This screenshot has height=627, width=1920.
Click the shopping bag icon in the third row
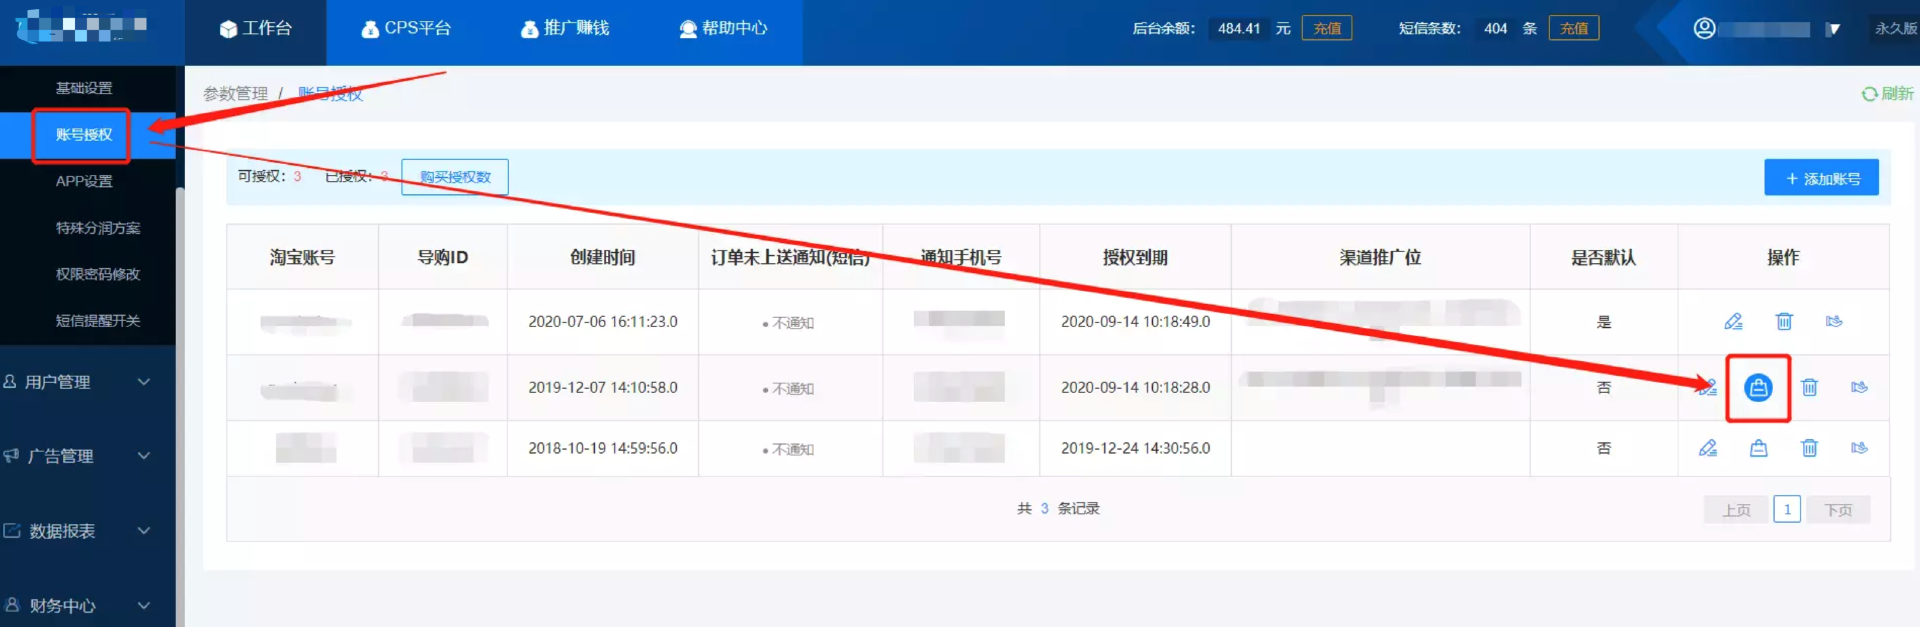pyautogui.click(x=1758, y=448)
